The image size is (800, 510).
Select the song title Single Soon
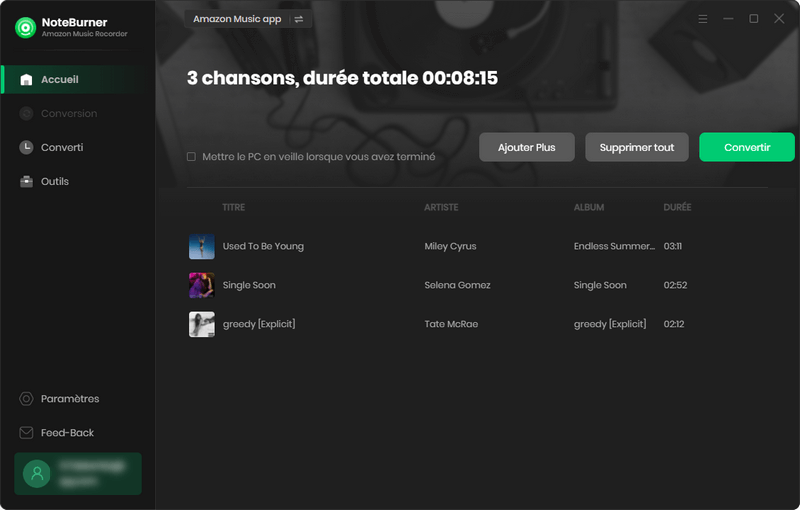click(x=249, y=285)
